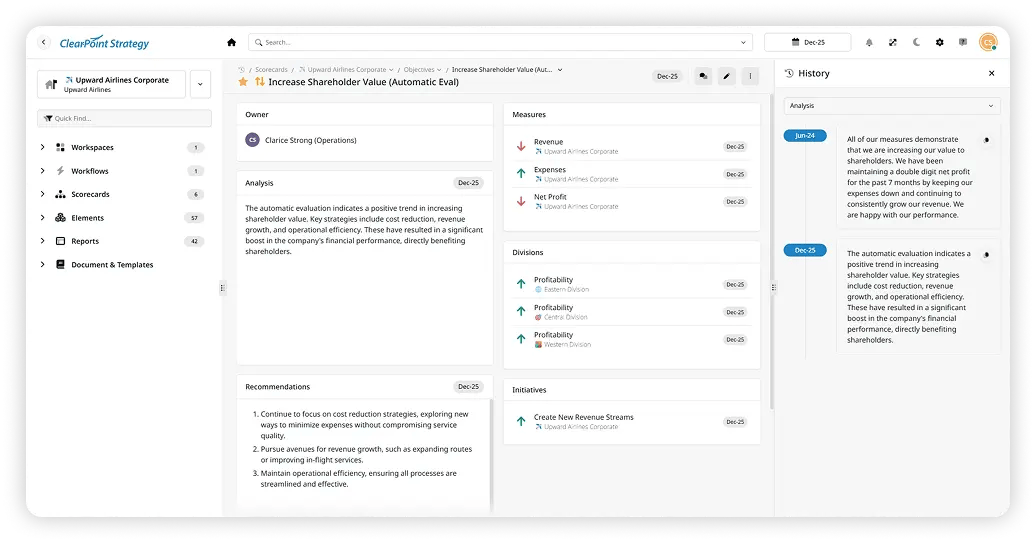Viewport: 1036px width, 543px height.
Task: Open Workspaces in the sidebar
Action: coord(92,147)
